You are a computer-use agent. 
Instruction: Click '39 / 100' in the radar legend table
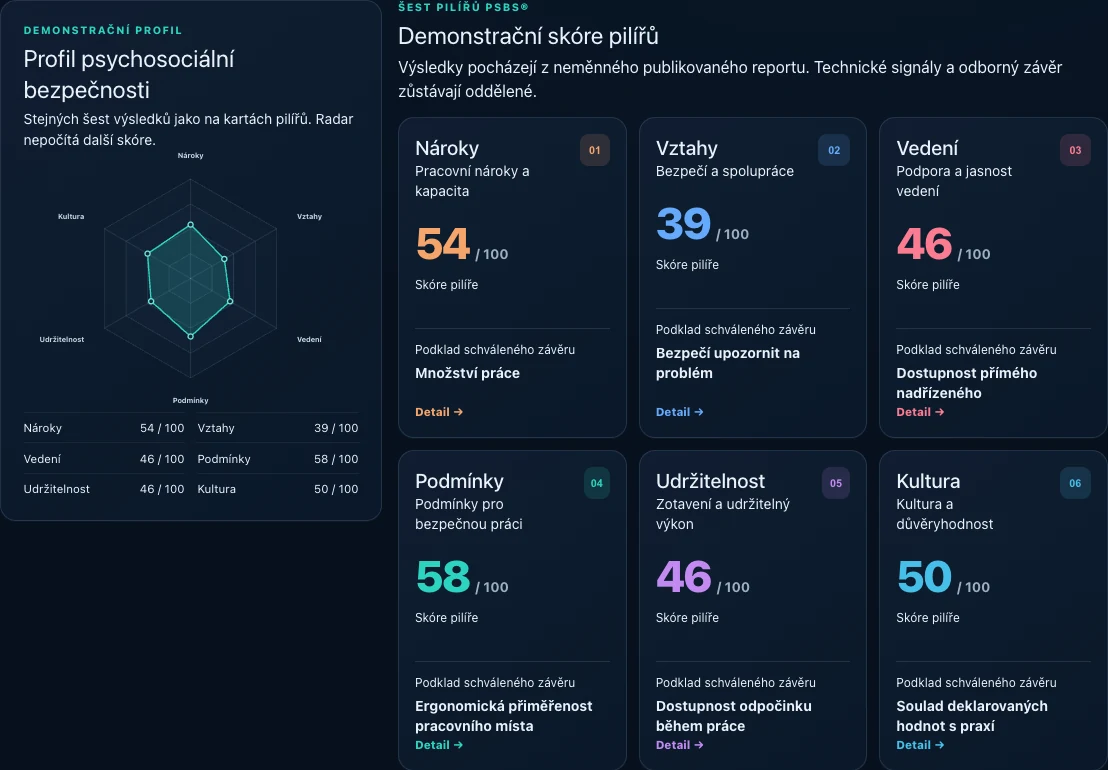coord(336,428)
